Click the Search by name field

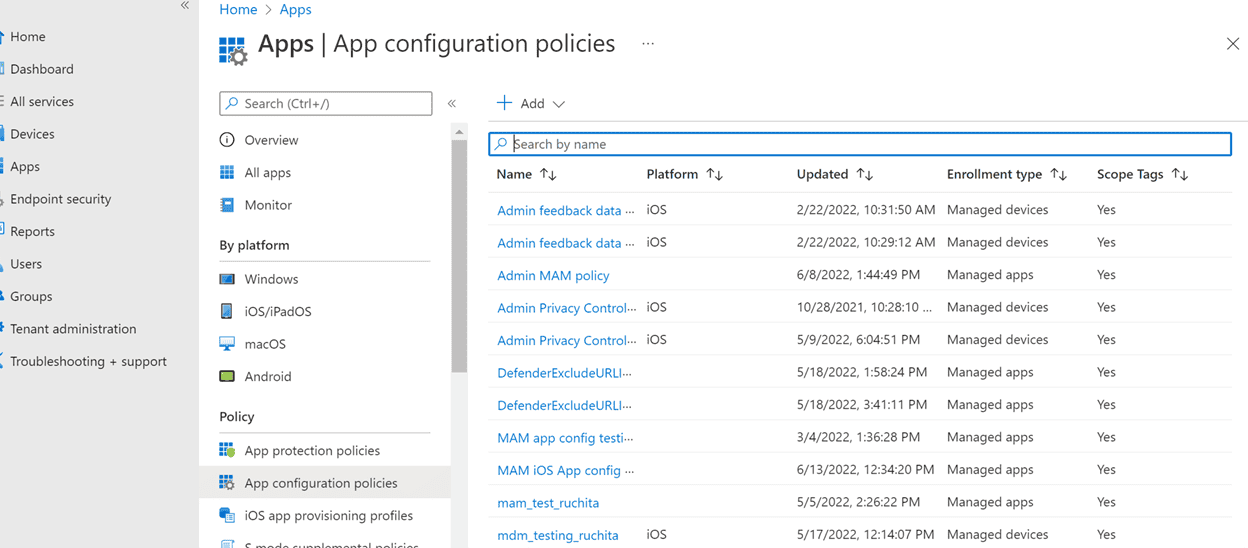pyautogui.click(x=860, y=144)
